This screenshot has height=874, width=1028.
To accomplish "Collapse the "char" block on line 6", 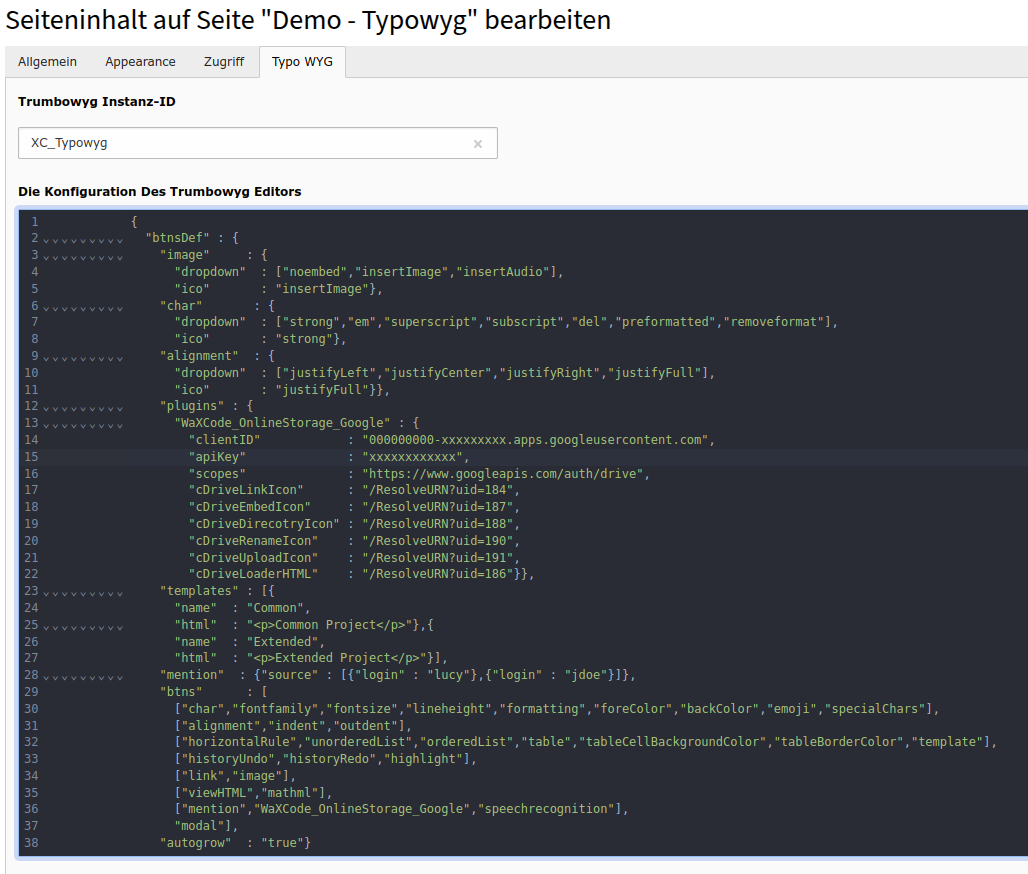I will pos(83,306).
